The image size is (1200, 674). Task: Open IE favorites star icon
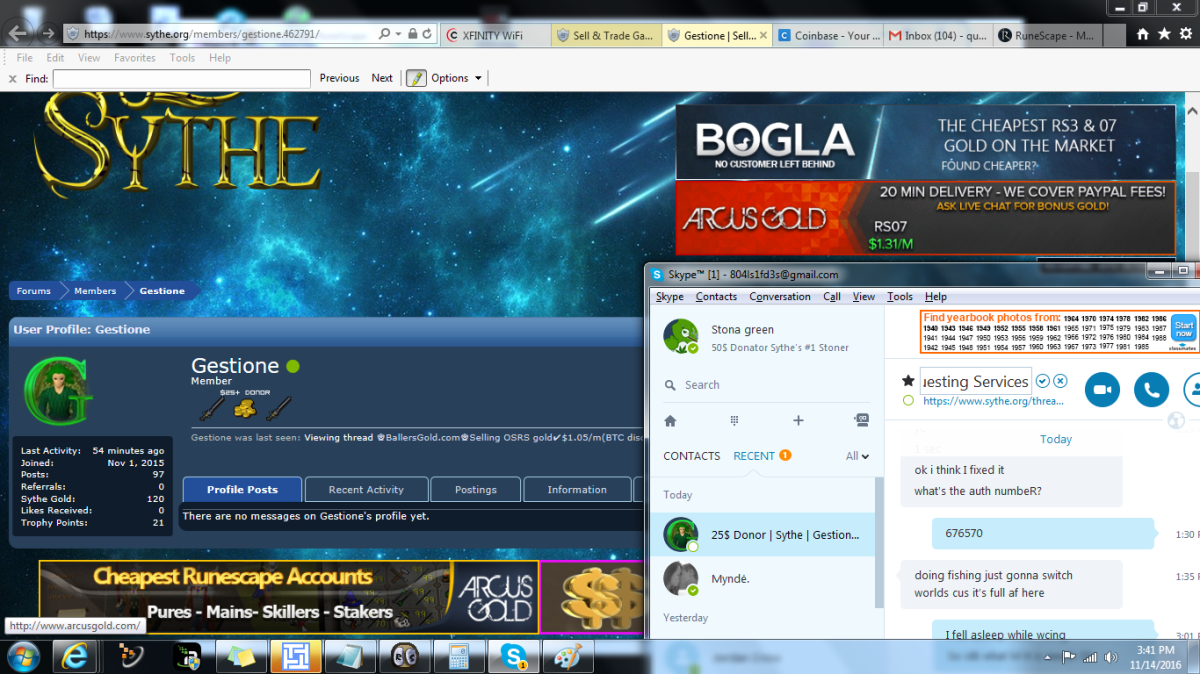(1163, 34)
